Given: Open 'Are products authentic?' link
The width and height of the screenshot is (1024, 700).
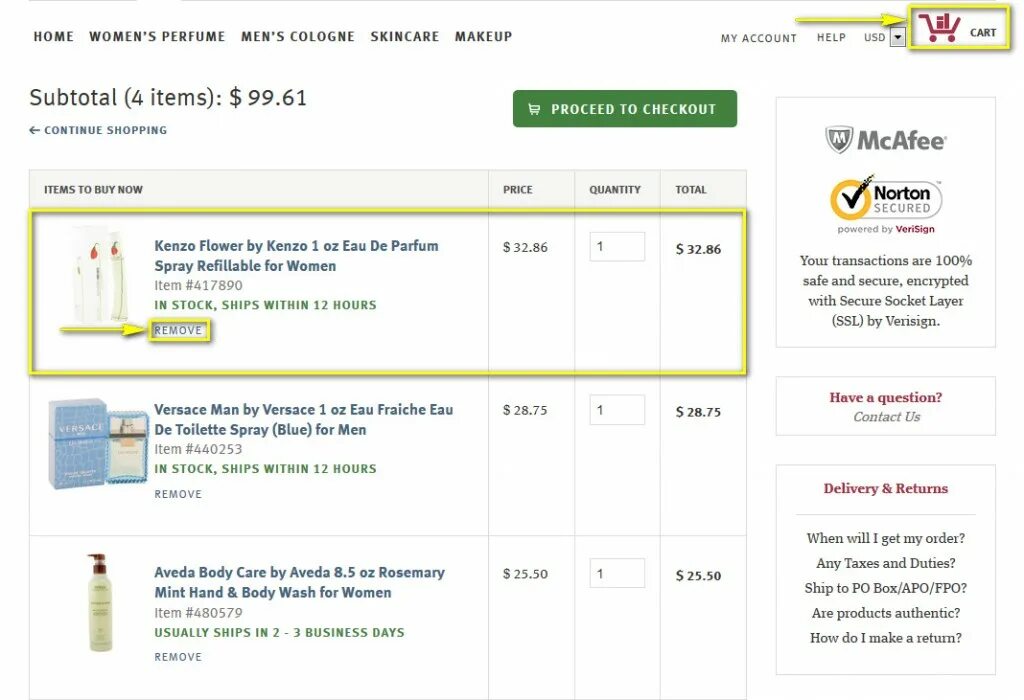Looking at the screenshot, I should click(x=886, y=612).
